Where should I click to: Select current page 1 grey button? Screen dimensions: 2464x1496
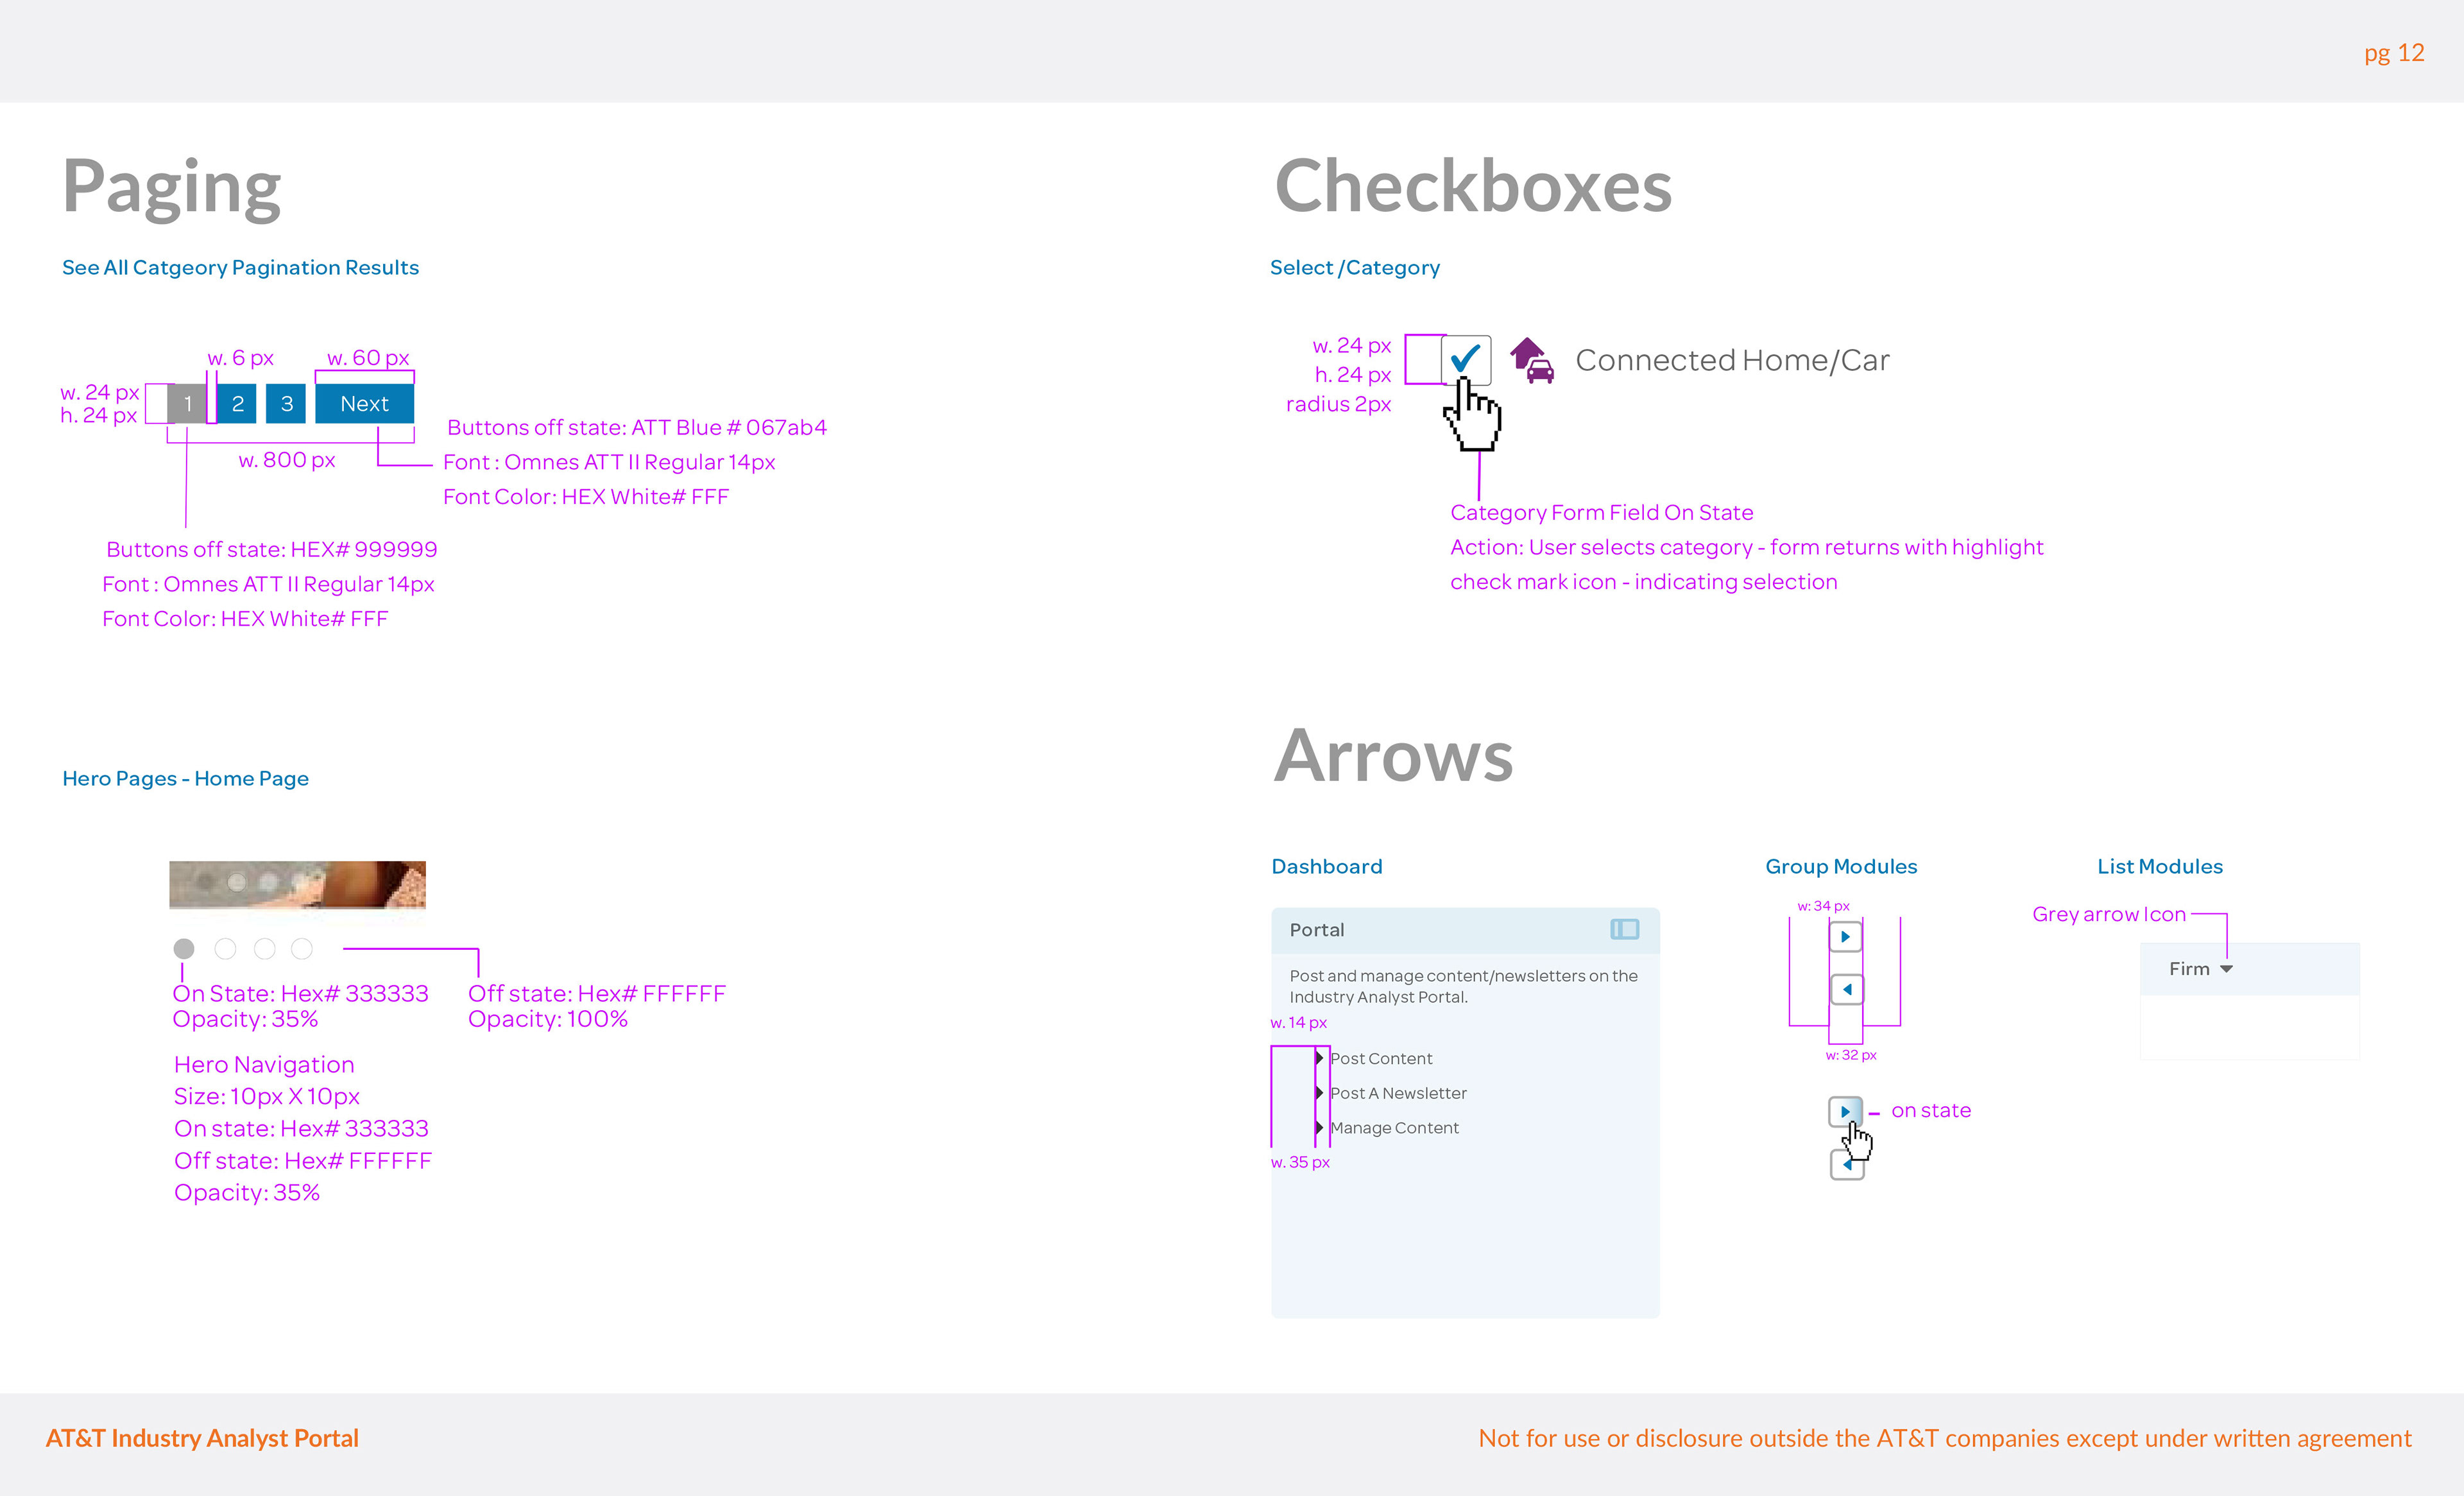click(187, 404)
